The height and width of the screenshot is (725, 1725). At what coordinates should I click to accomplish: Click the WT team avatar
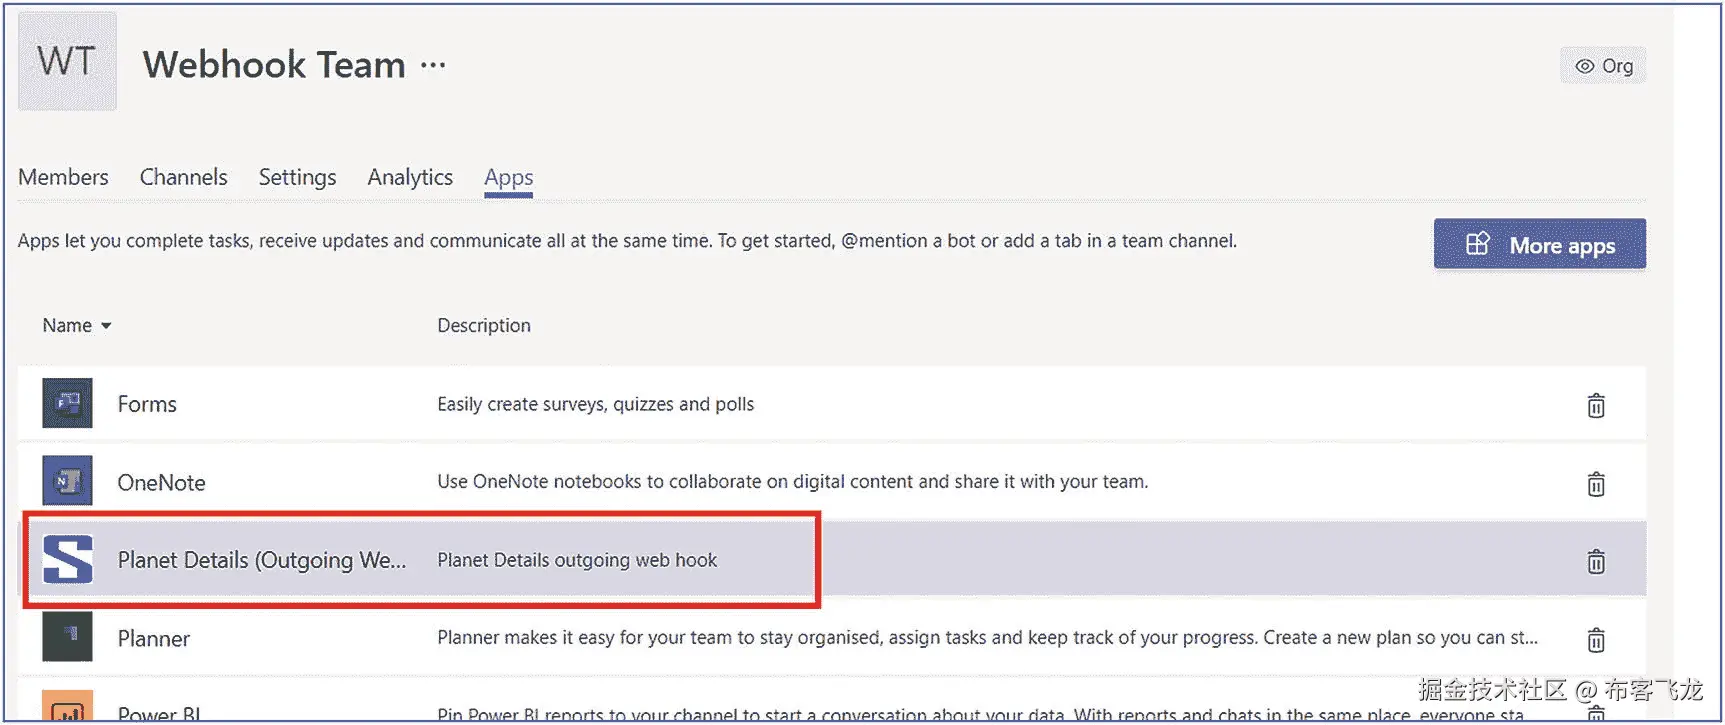point(67,61)
